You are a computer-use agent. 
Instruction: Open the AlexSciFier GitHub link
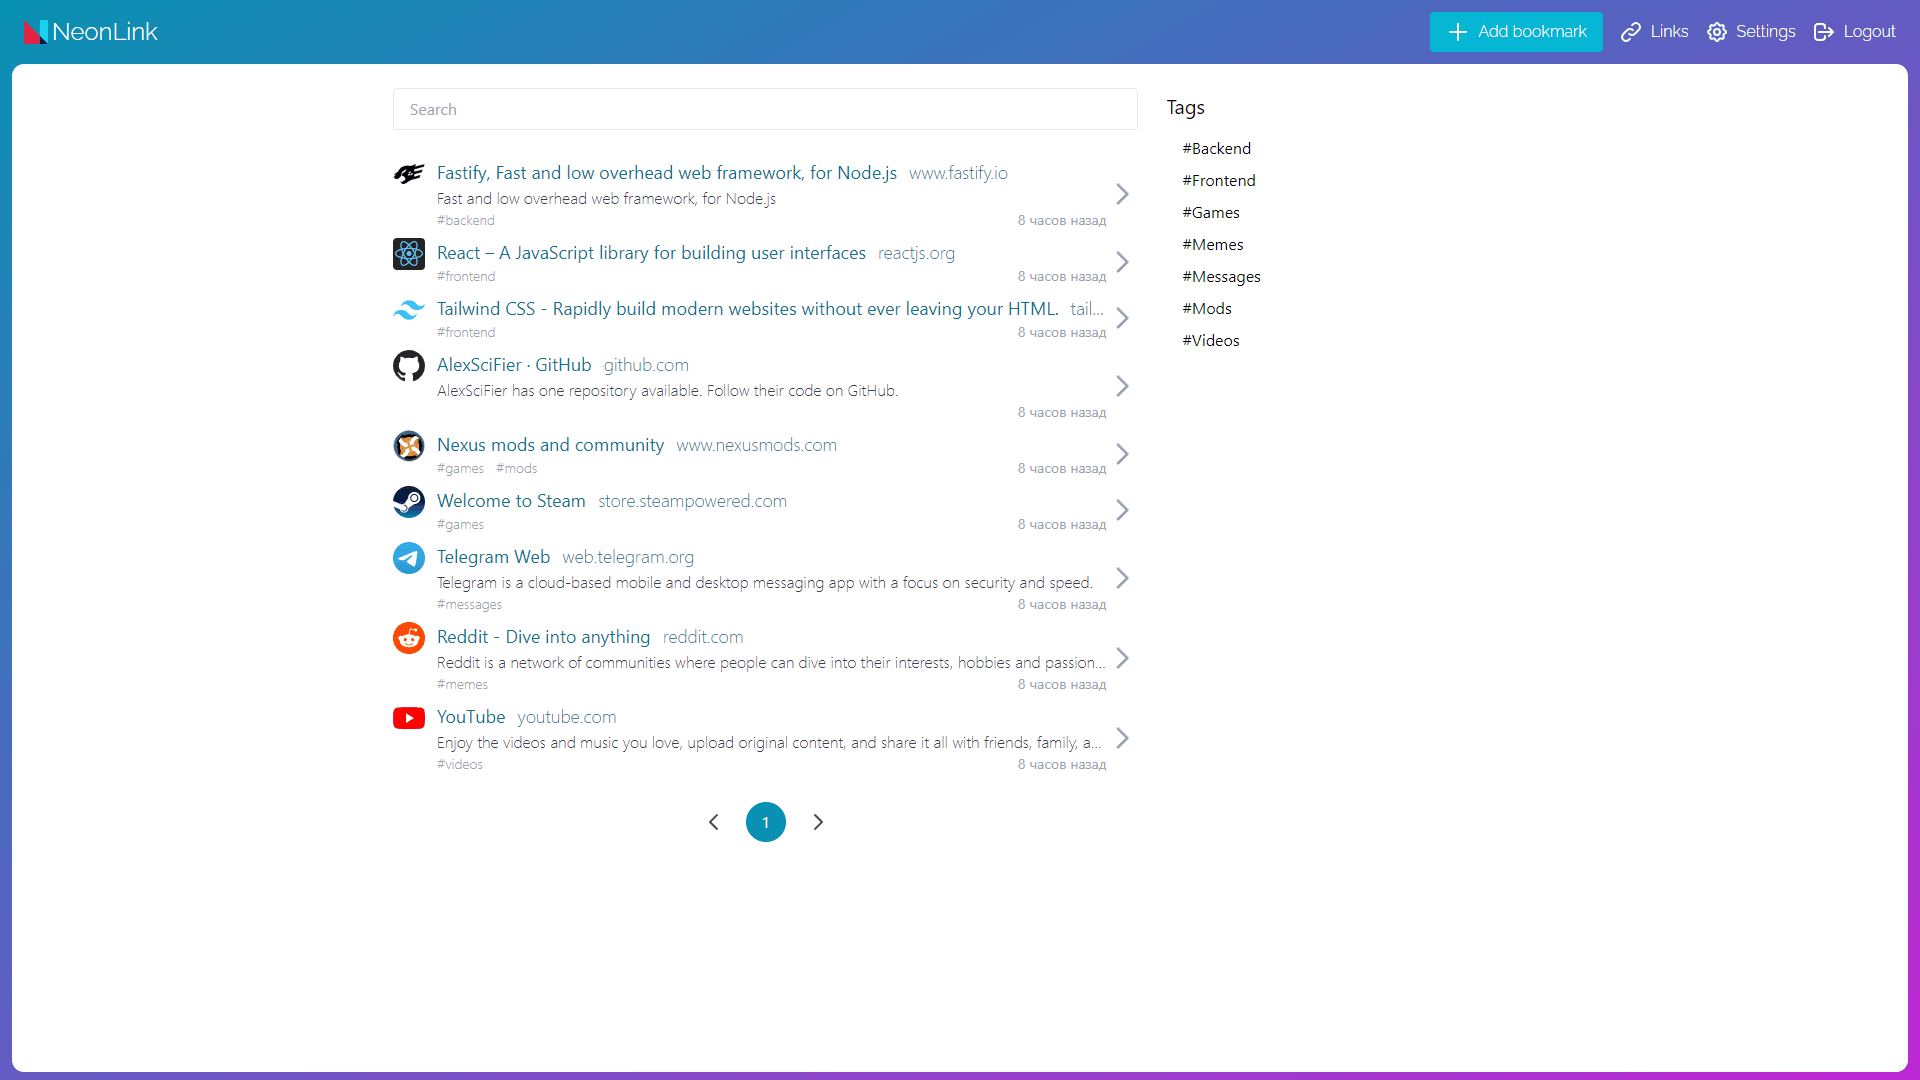pyautogui.click(x=514, y=365)
